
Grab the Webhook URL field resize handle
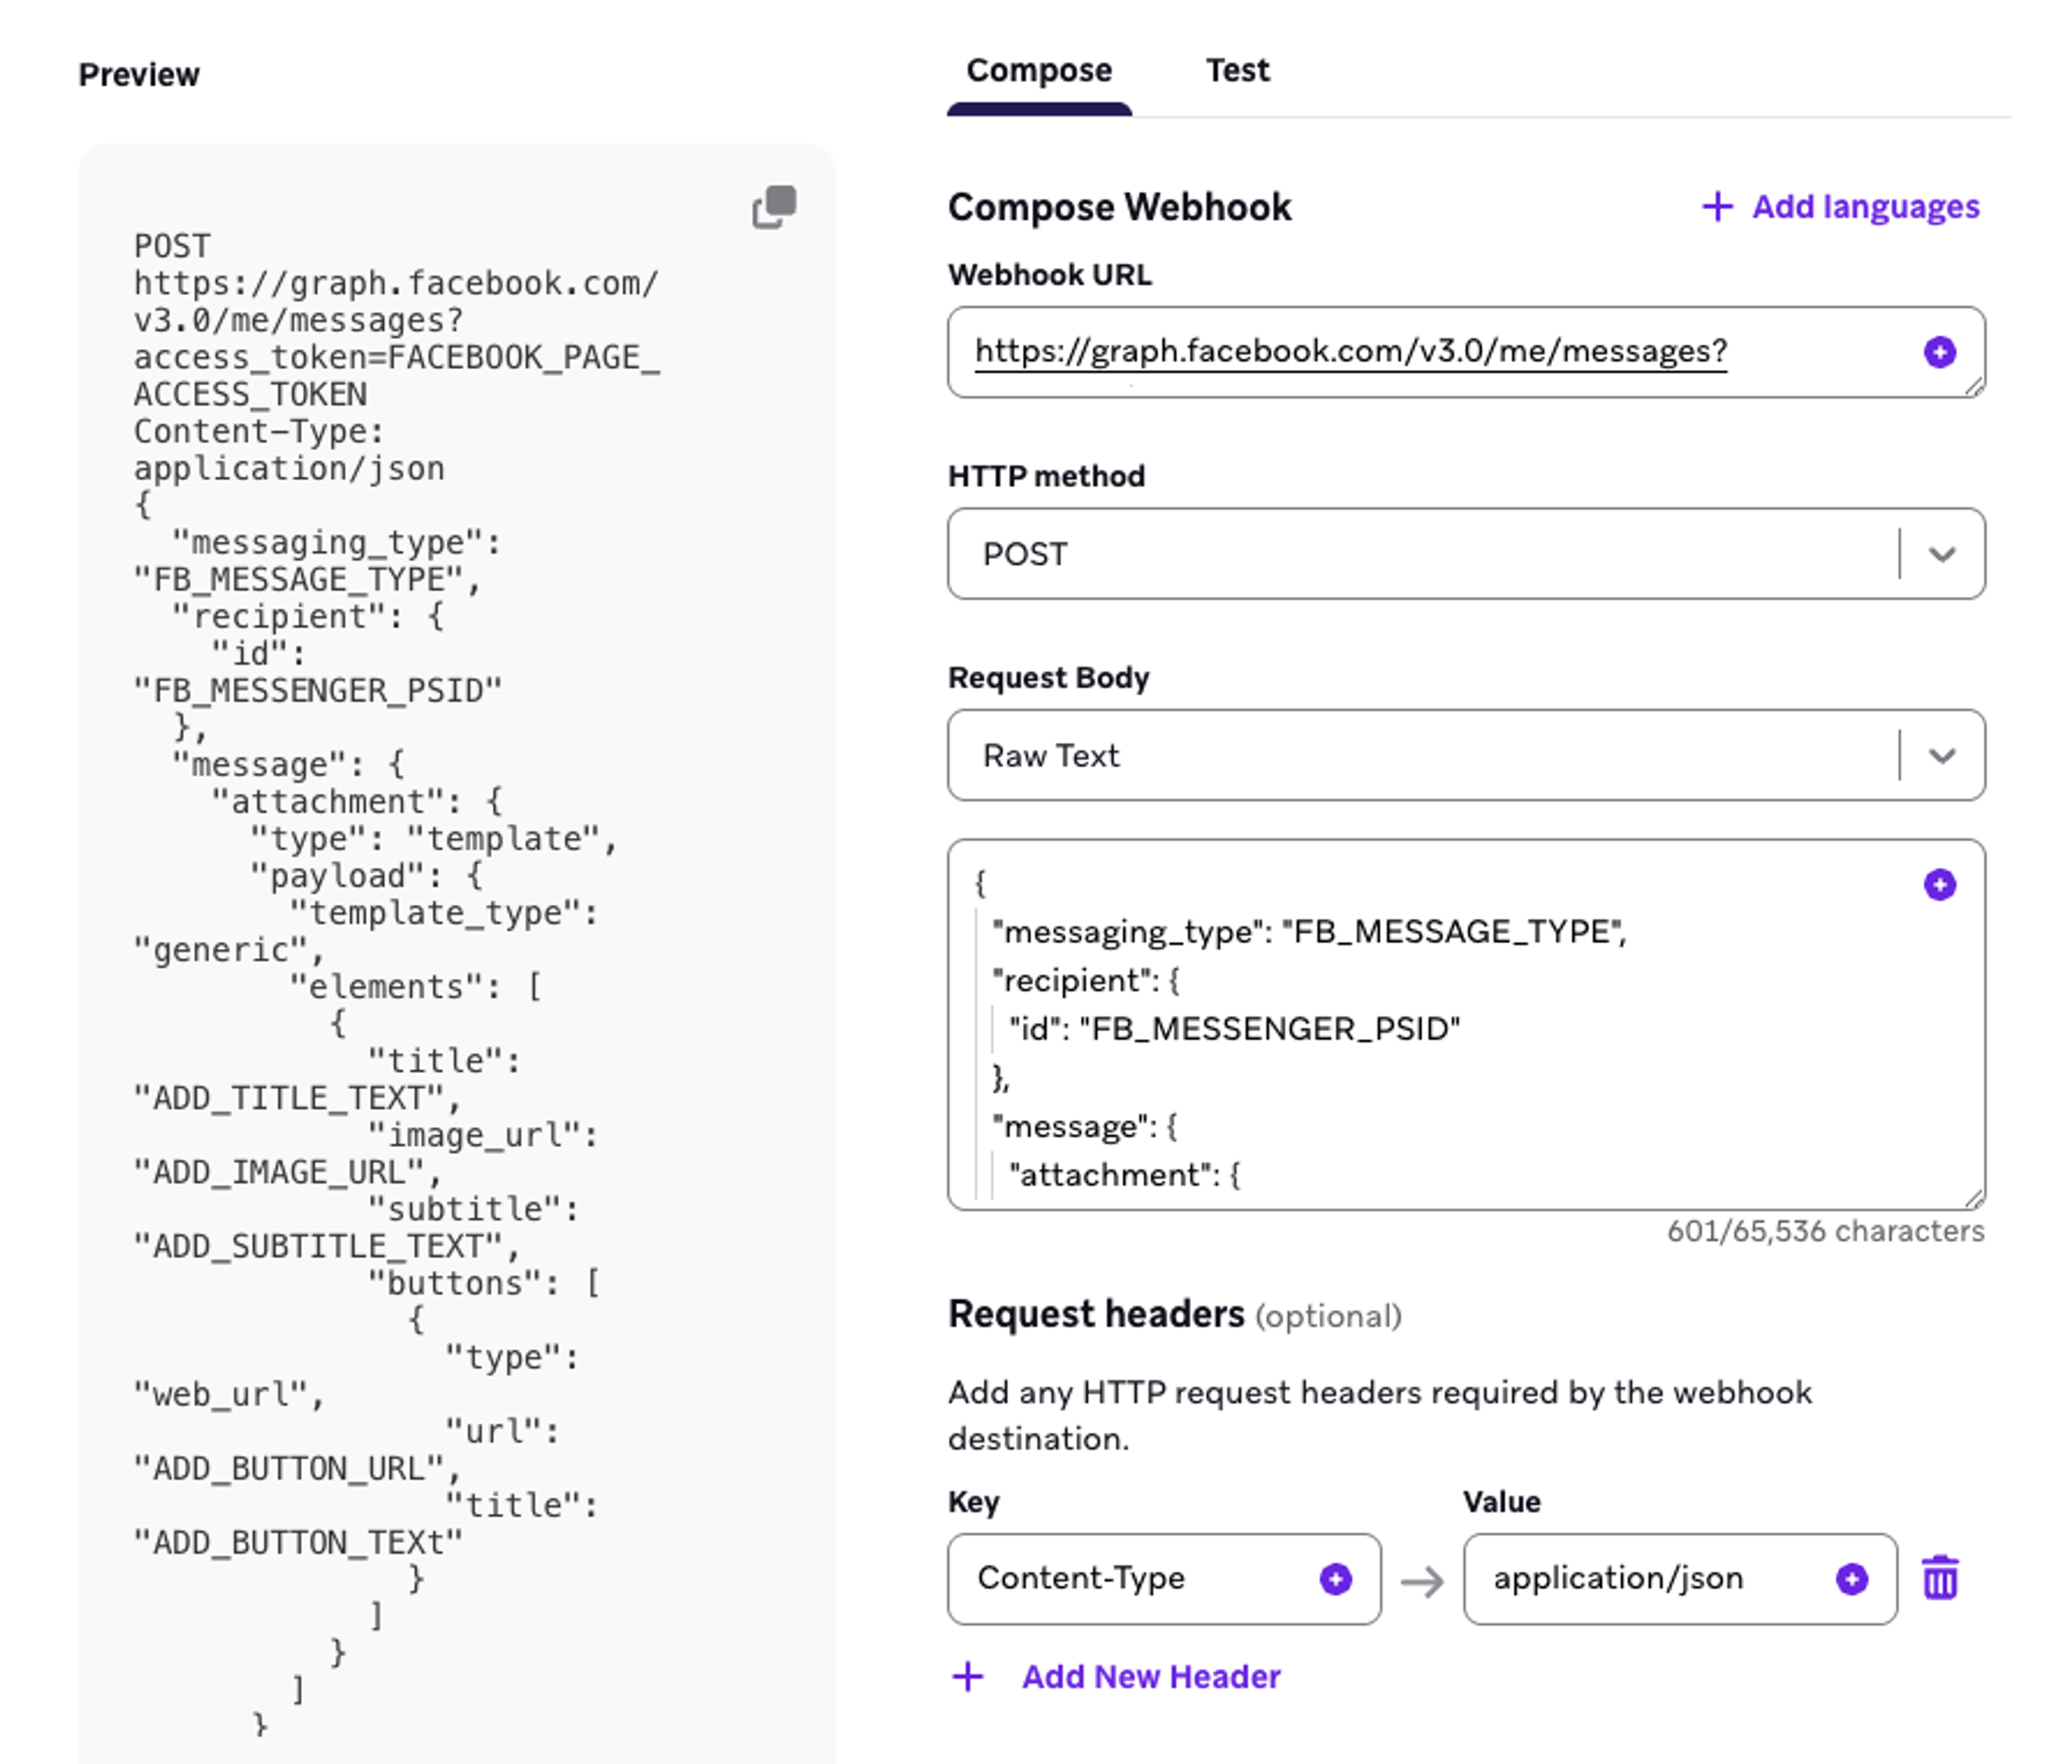(1974, 387)
